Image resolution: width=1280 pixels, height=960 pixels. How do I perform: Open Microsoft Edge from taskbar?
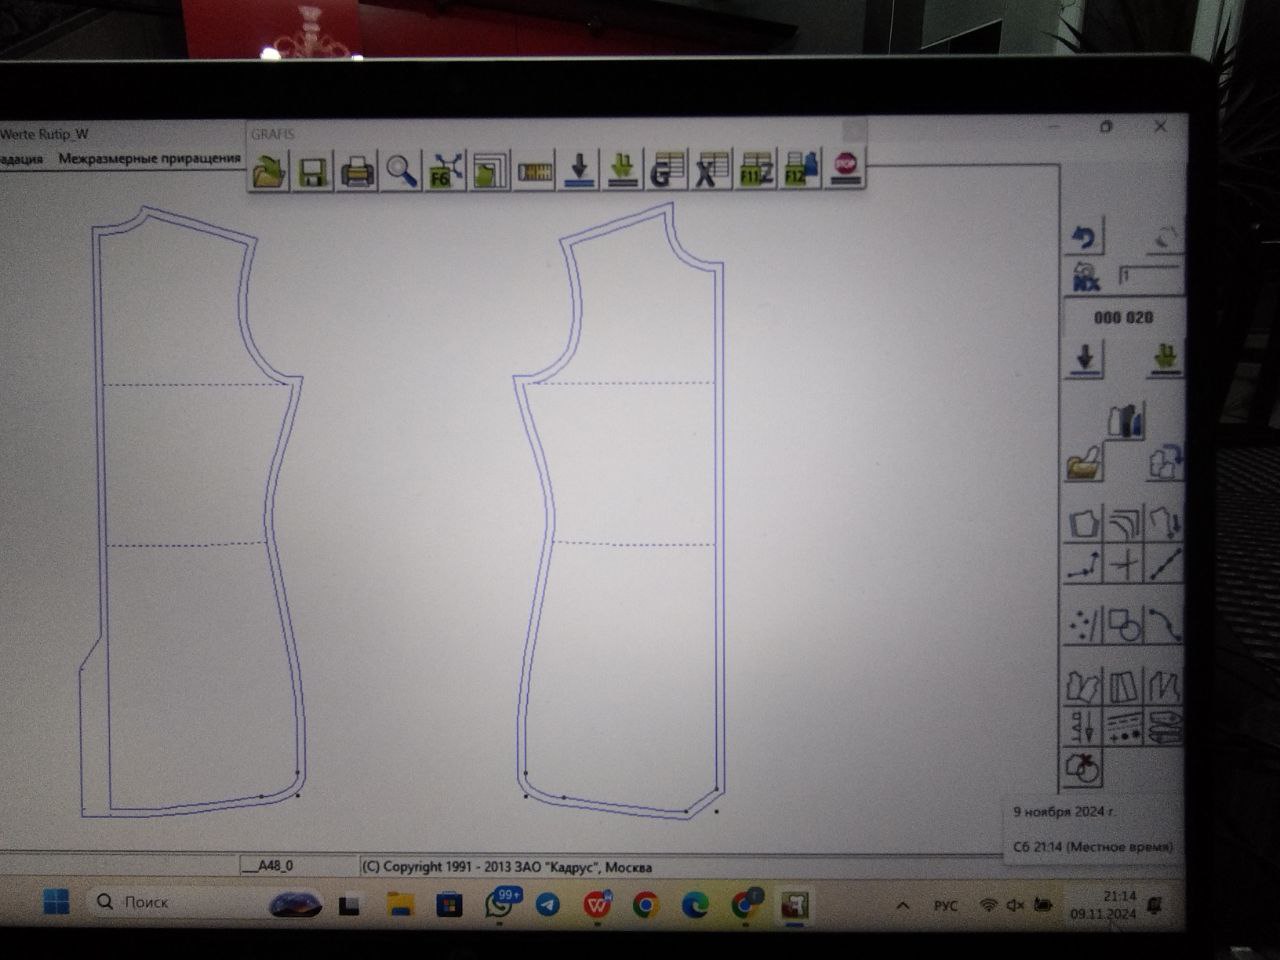695,905
